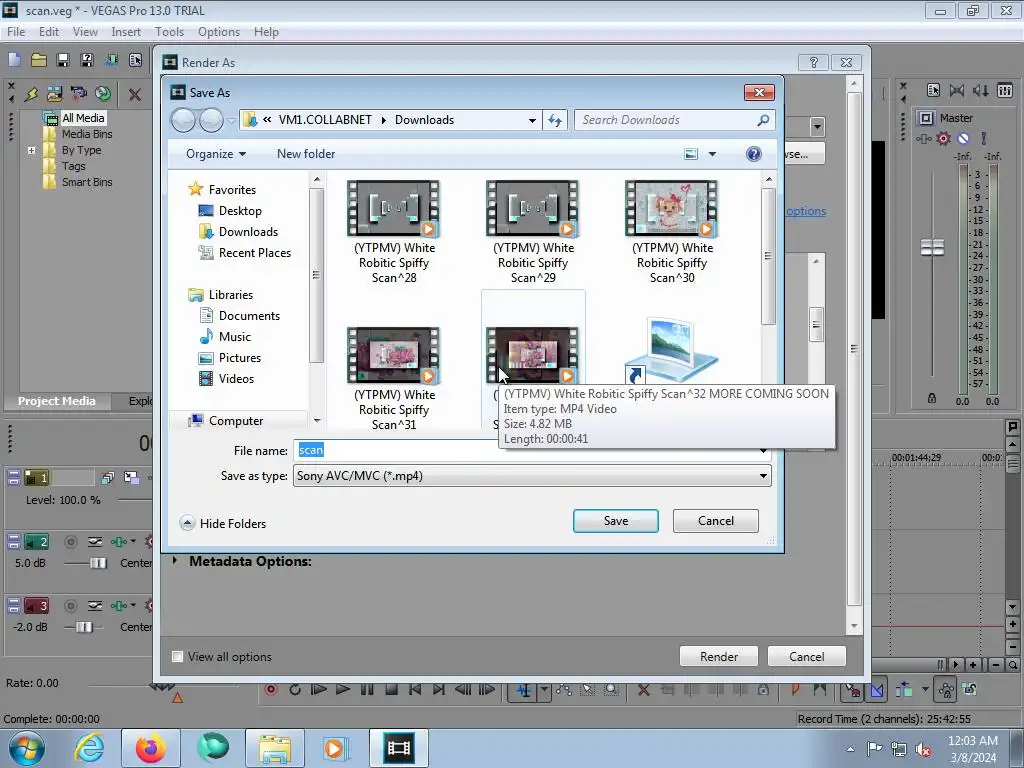Viewport: 1024px width, 768px height.
Task: Toggle the master fader lock icon
Action: pos(932,398)
